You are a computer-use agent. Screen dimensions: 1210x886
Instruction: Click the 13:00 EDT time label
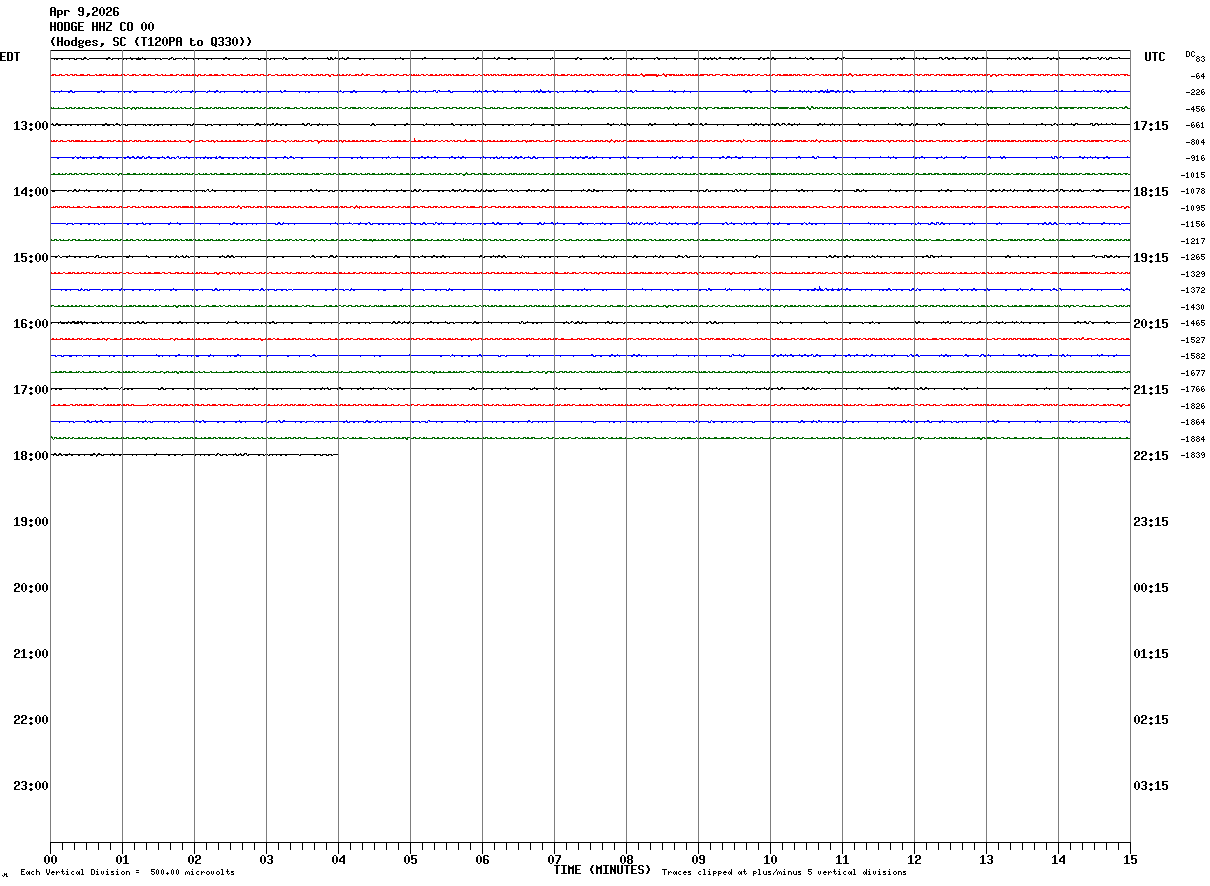(30, 126)
